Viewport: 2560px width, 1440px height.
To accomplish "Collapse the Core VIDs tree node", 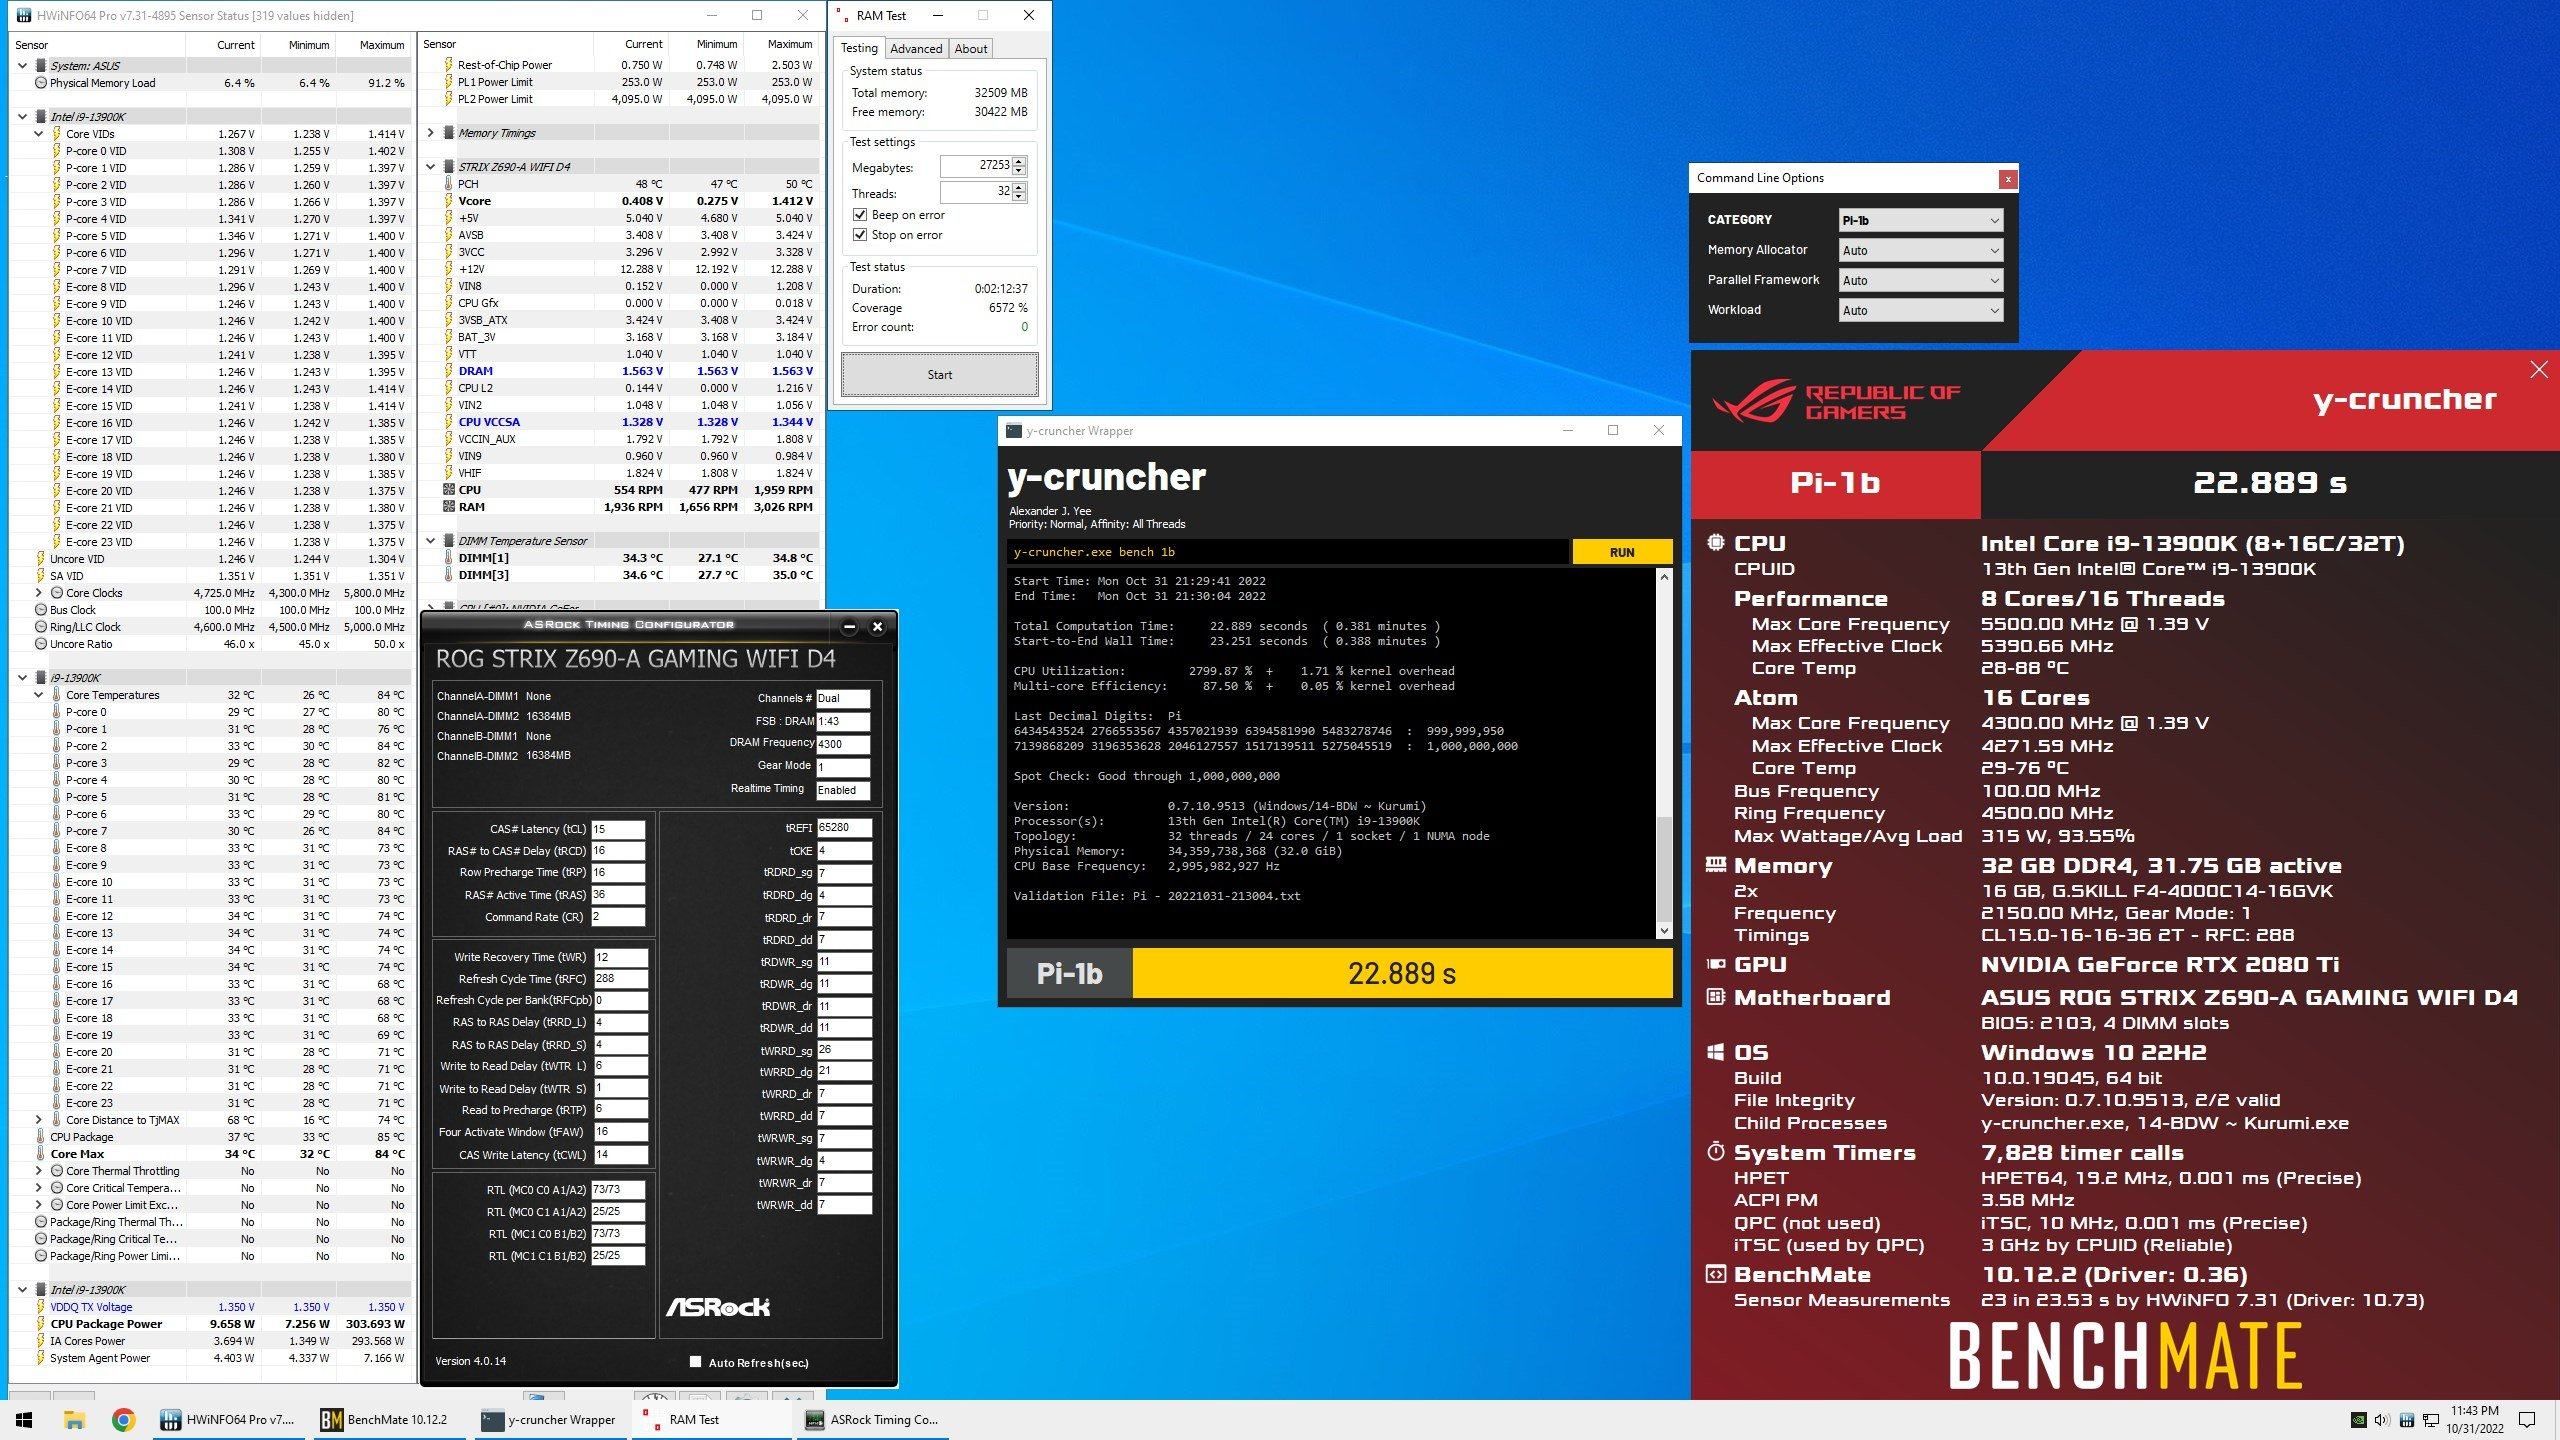I will tap(39, 134).
